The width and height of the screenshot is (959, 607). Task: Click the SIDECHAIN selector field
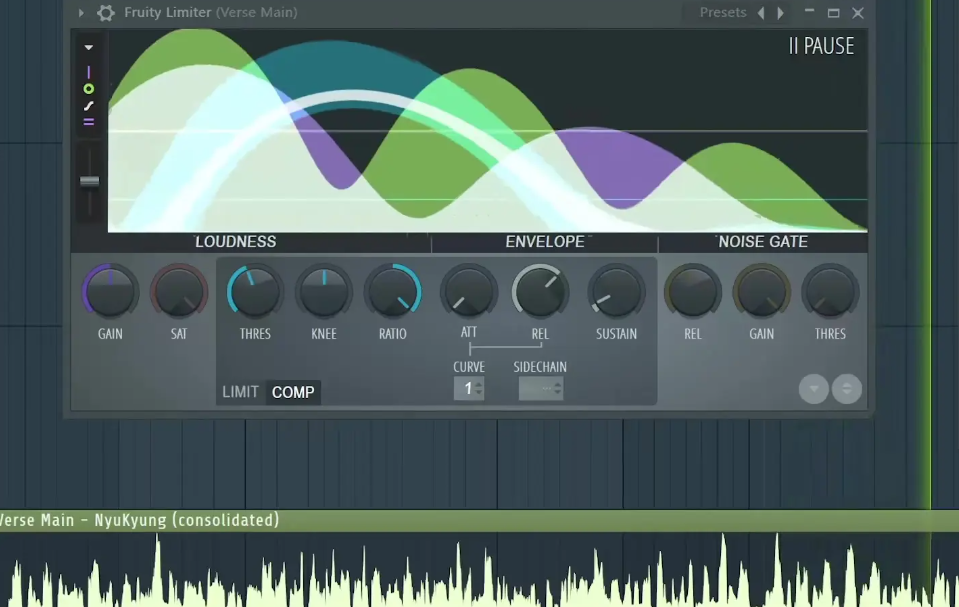tap(541, 389)
